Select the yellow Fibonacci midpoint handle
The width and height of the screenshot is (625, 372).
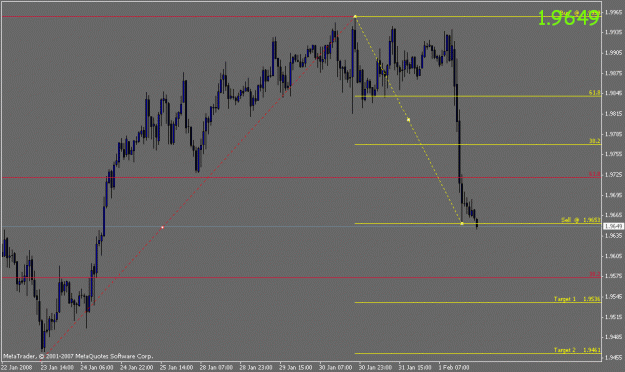point(408,120)
